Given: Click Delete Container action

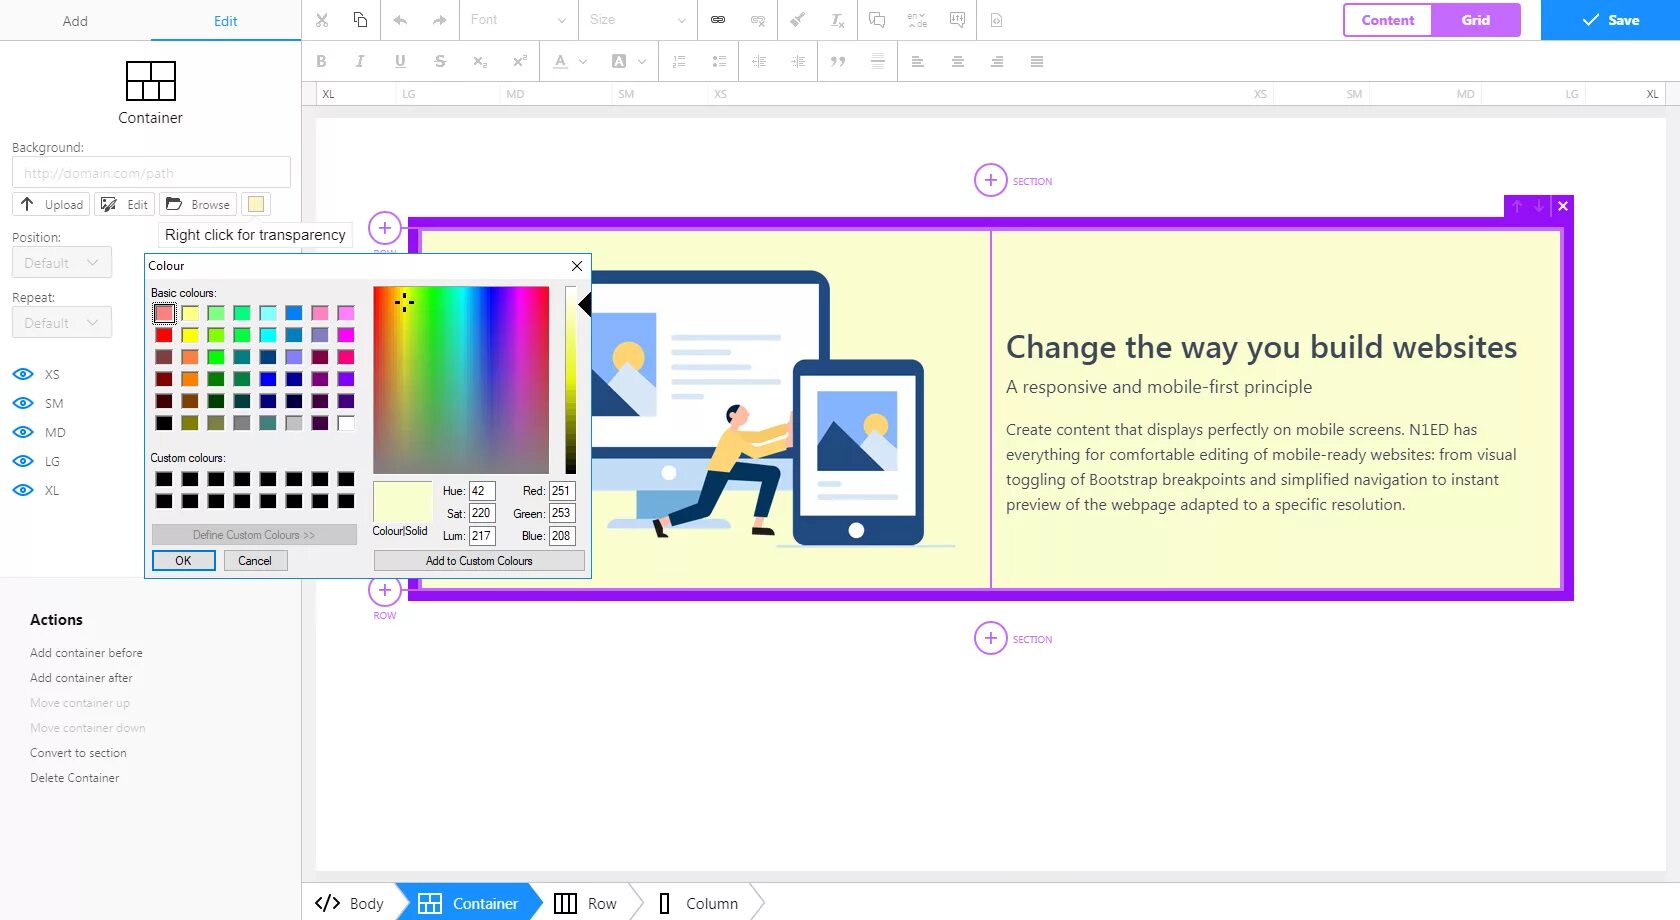Looking at the screenshot, I should coord(74,778).
